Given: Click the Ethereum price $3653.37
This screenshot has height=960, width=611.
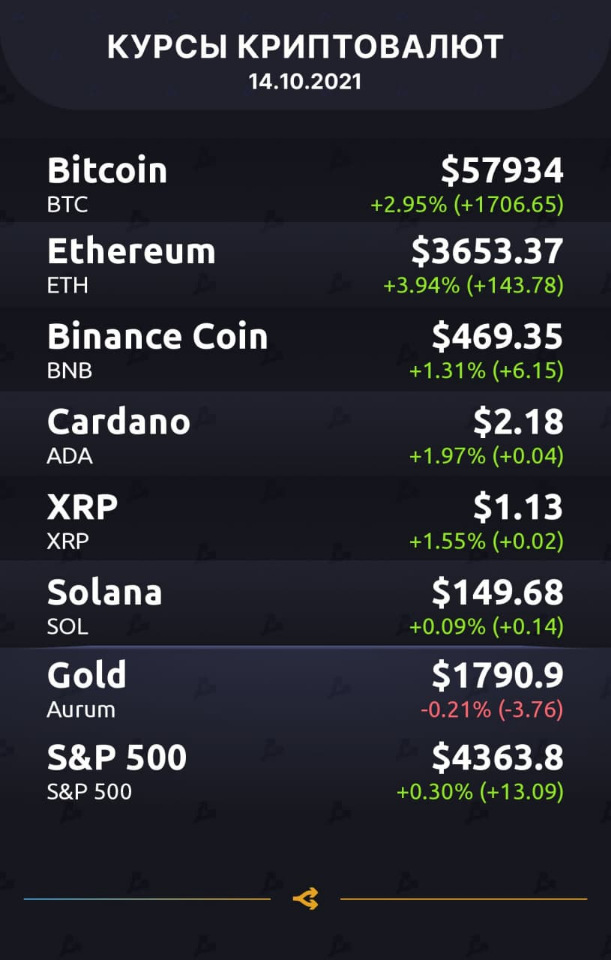Looking at the screenshot, I should coord(487,252).
